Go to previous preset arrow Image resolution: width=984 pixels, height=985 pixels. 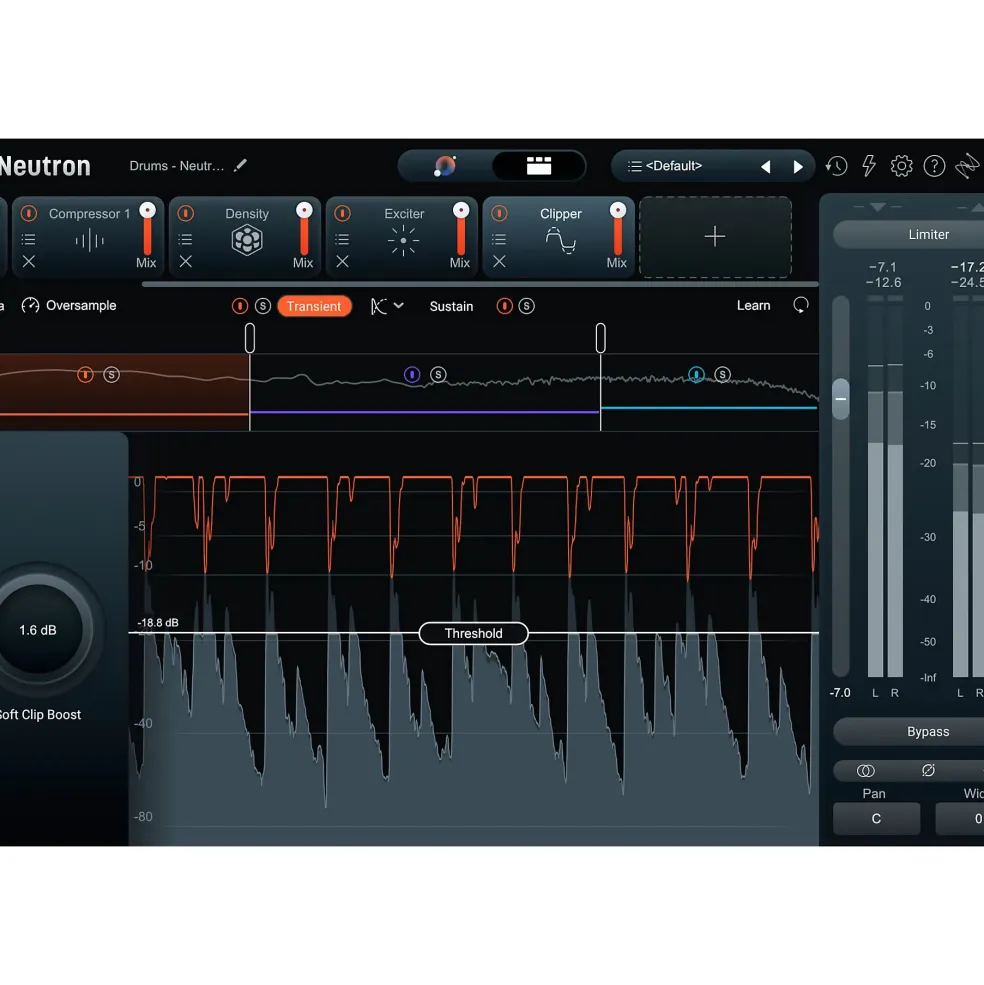pyautogui.click(x=766, y=166)
